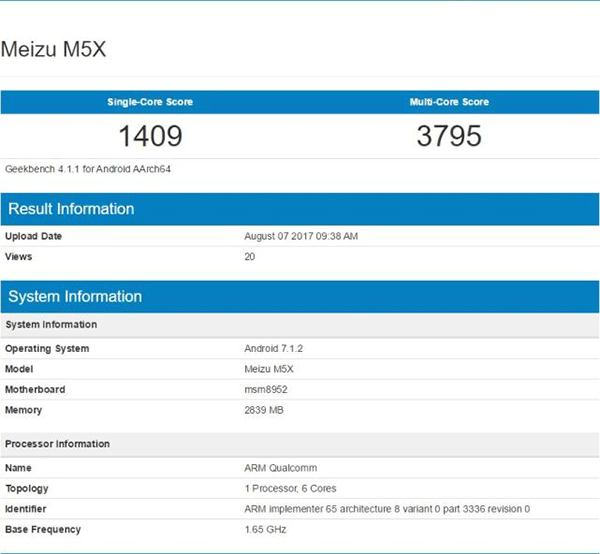
Task: Click the Result Information section header
Action: 300,209
